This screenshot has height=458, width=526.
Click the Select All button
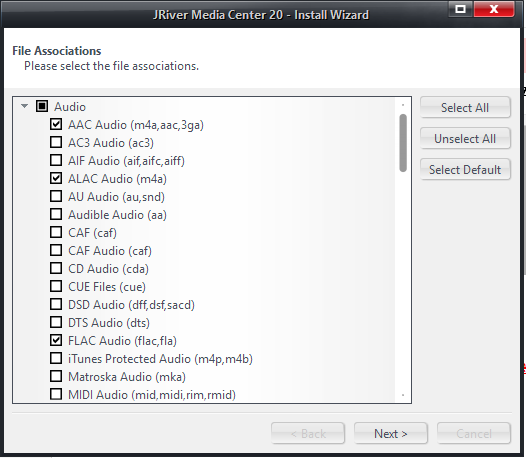point(465,108)
